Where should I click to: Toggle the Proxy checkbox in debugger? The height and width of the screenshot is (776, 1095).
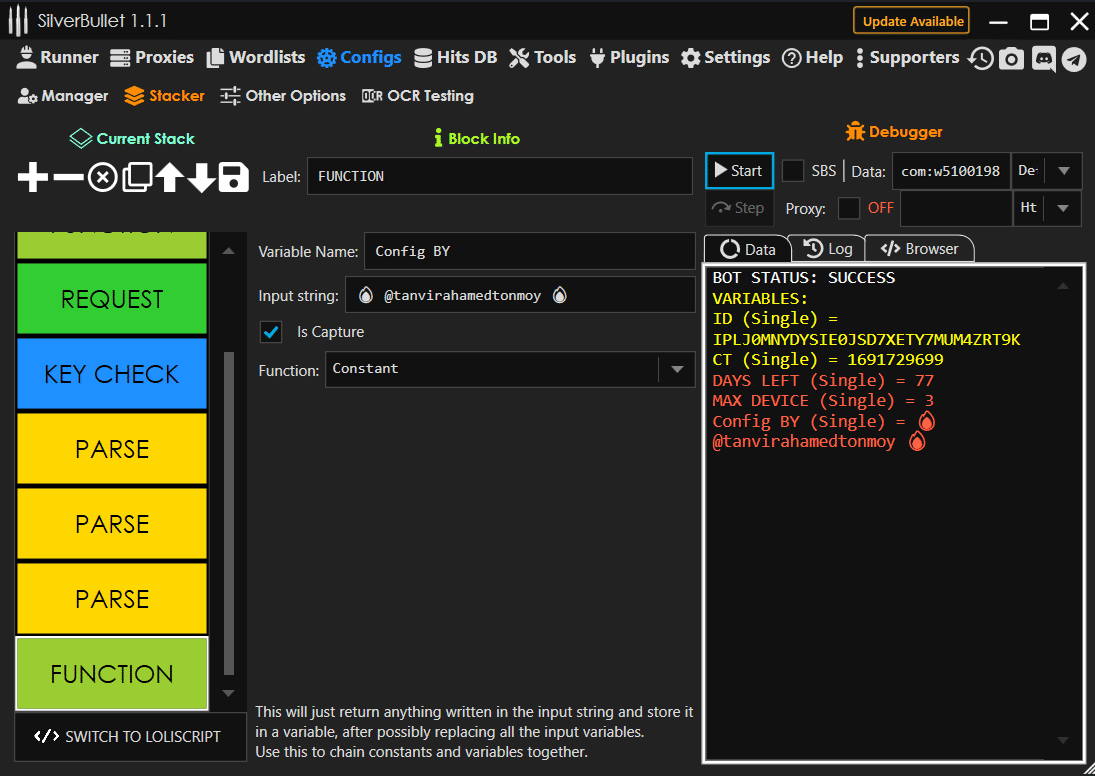click(x=848, y=208)
